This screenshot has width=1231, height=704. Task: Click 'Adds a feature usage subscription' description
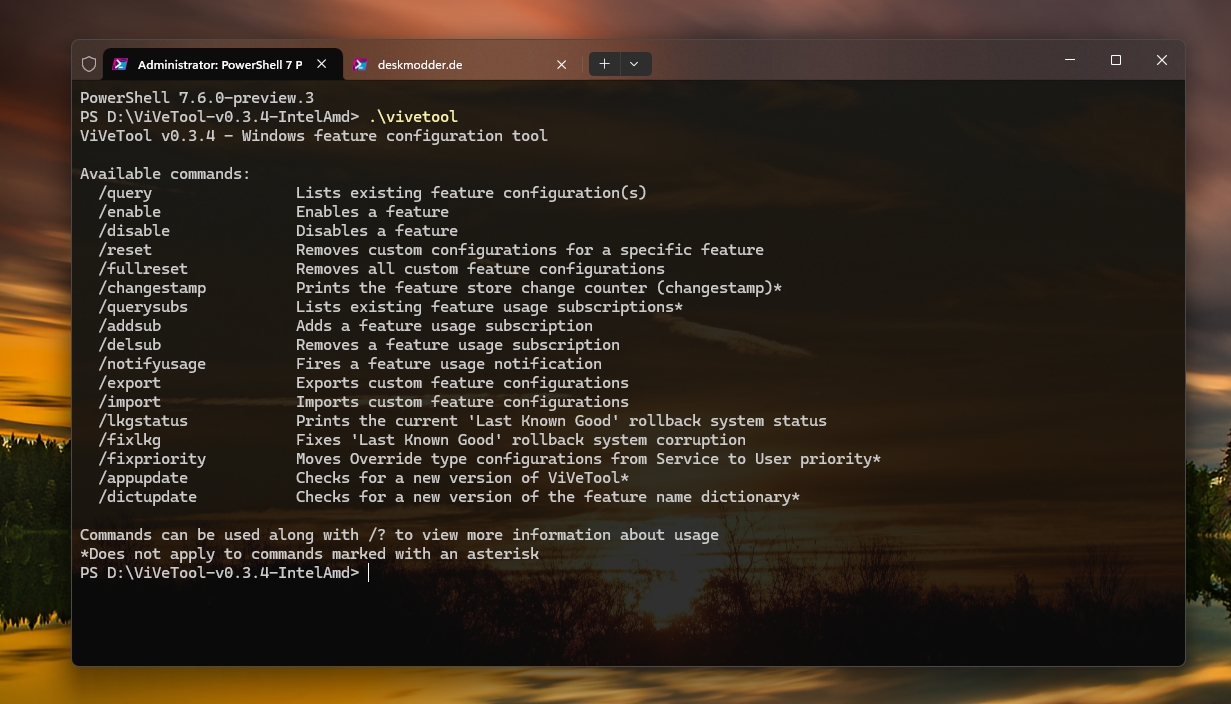444,326
